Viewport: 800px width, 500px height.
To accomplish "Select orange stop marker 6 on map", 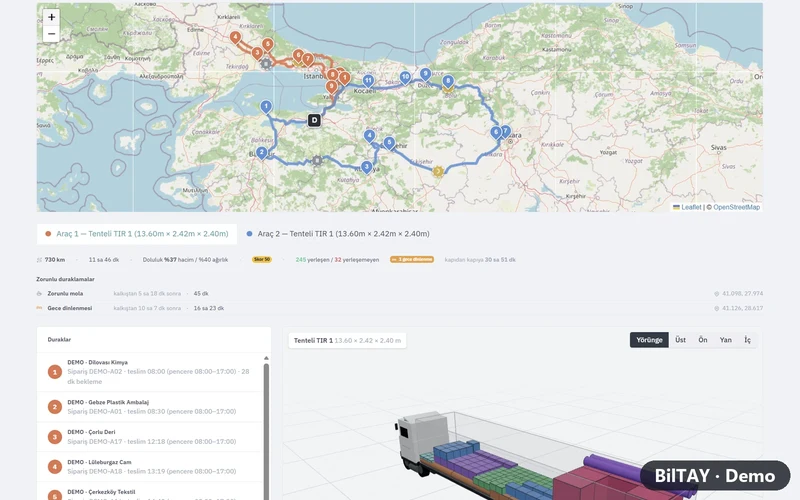I will pyautogui.click(x=298, y=55).
